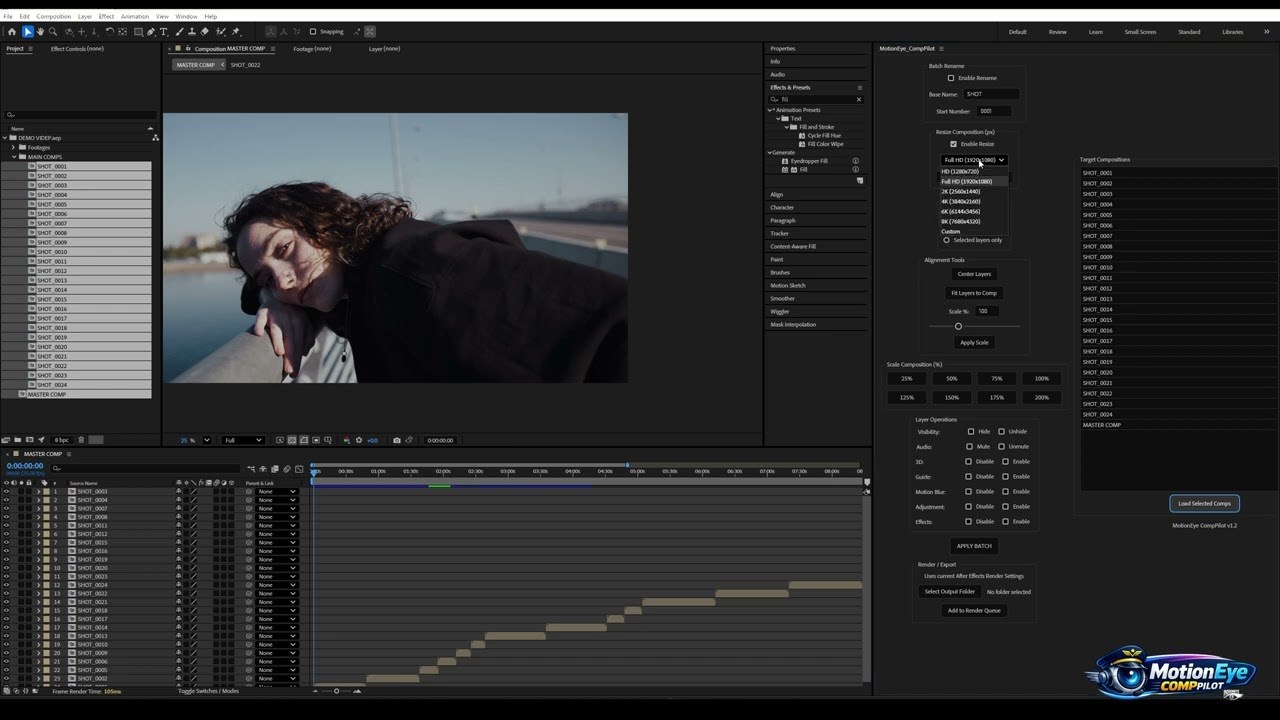Switch to the Learn workspace
This screenshot has width=1280, height=720.
pos(1096,32)
